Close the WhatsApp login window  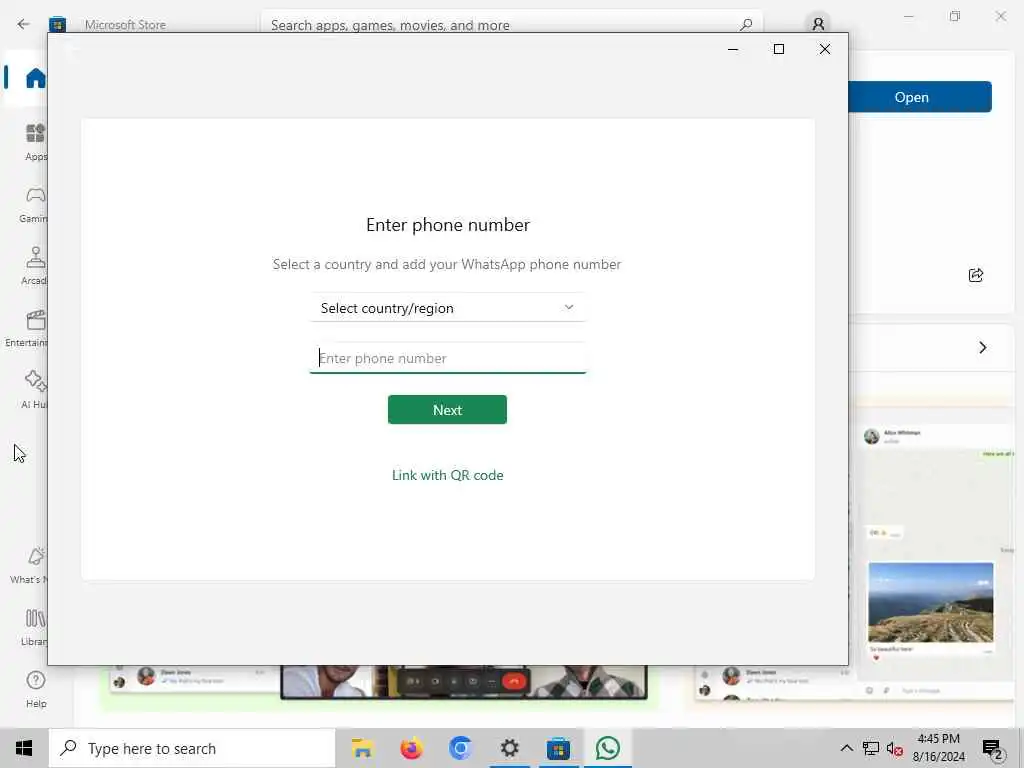point(825,49)
